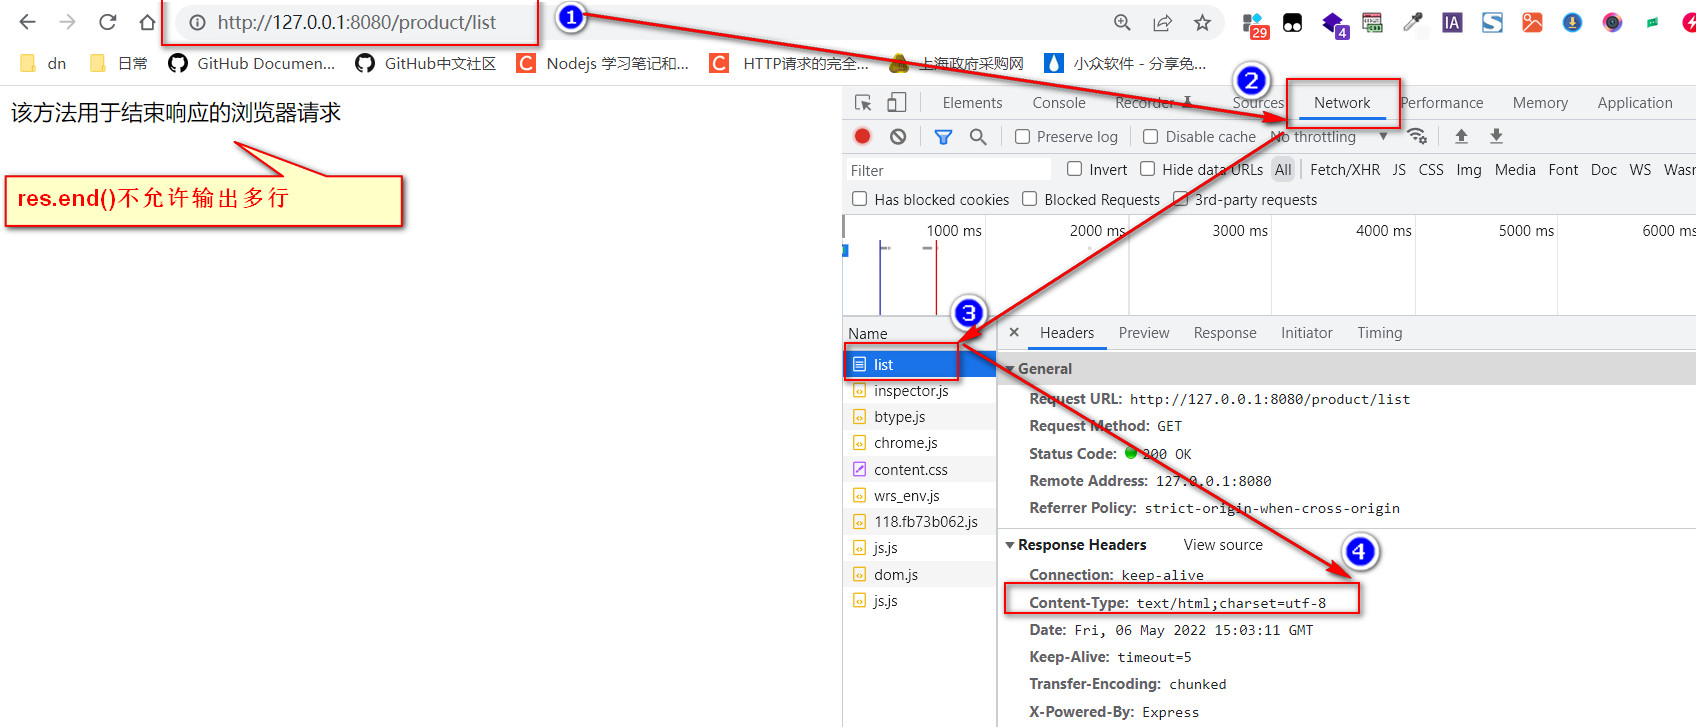
Task: Filter requests by CSS type
Action: point(1431,169)
